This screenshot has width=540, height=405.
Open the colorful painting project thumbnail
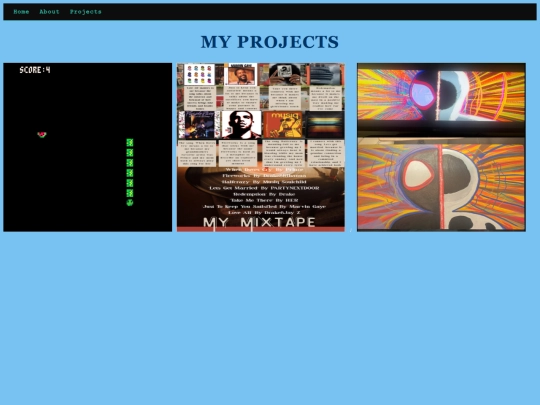pos(441,147)
